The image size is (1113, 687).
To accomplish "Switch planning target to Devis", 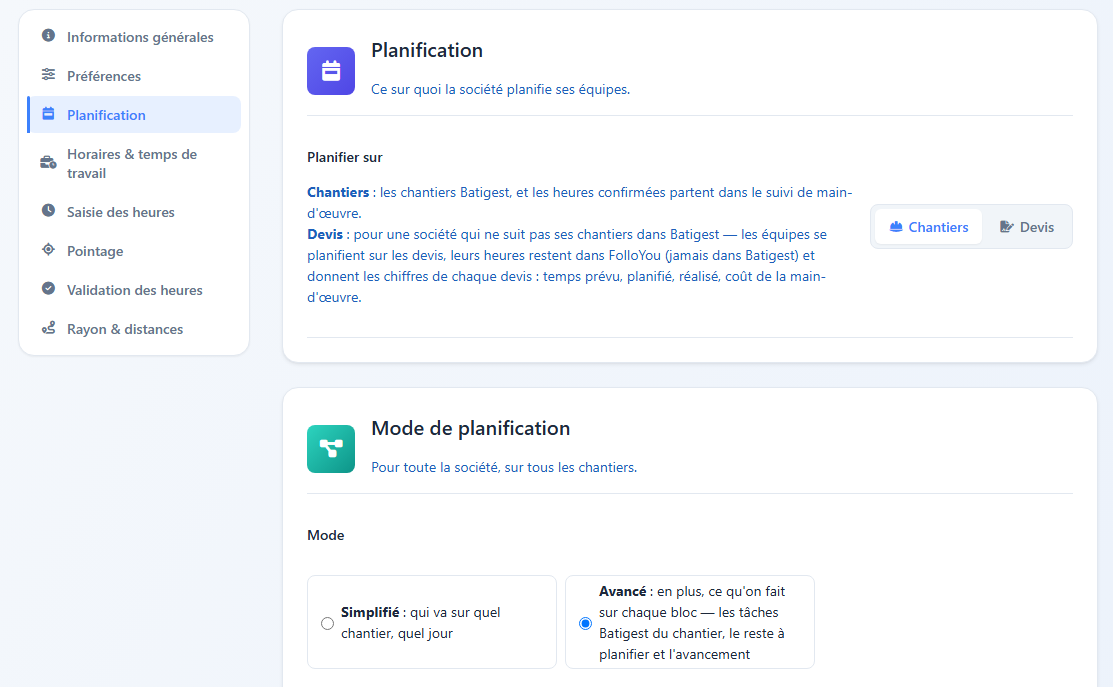I will click(x=1026, y=227).
